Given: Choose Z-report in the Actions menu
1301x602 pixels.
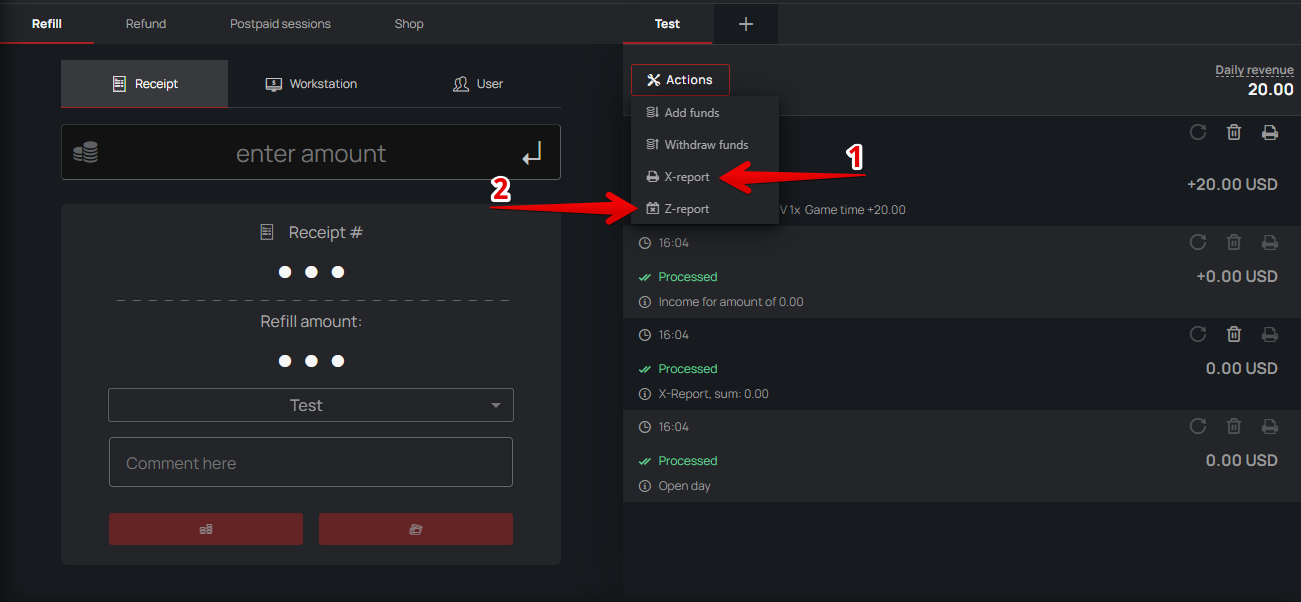Looking at the screenshot, I should click(686, 209).
